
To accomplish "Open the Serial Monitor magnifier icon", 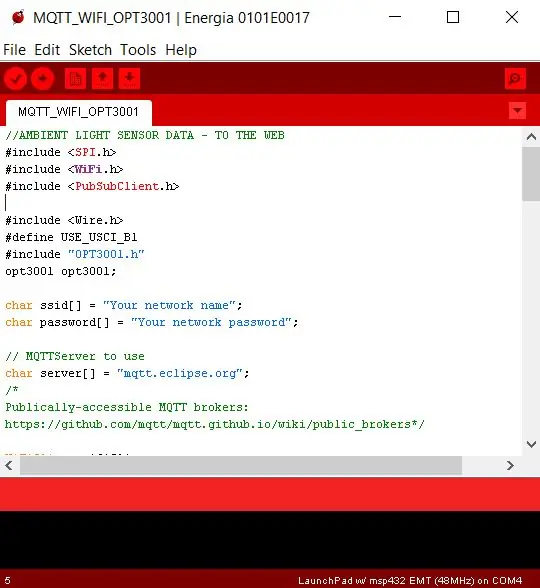I will click(515, 79).
